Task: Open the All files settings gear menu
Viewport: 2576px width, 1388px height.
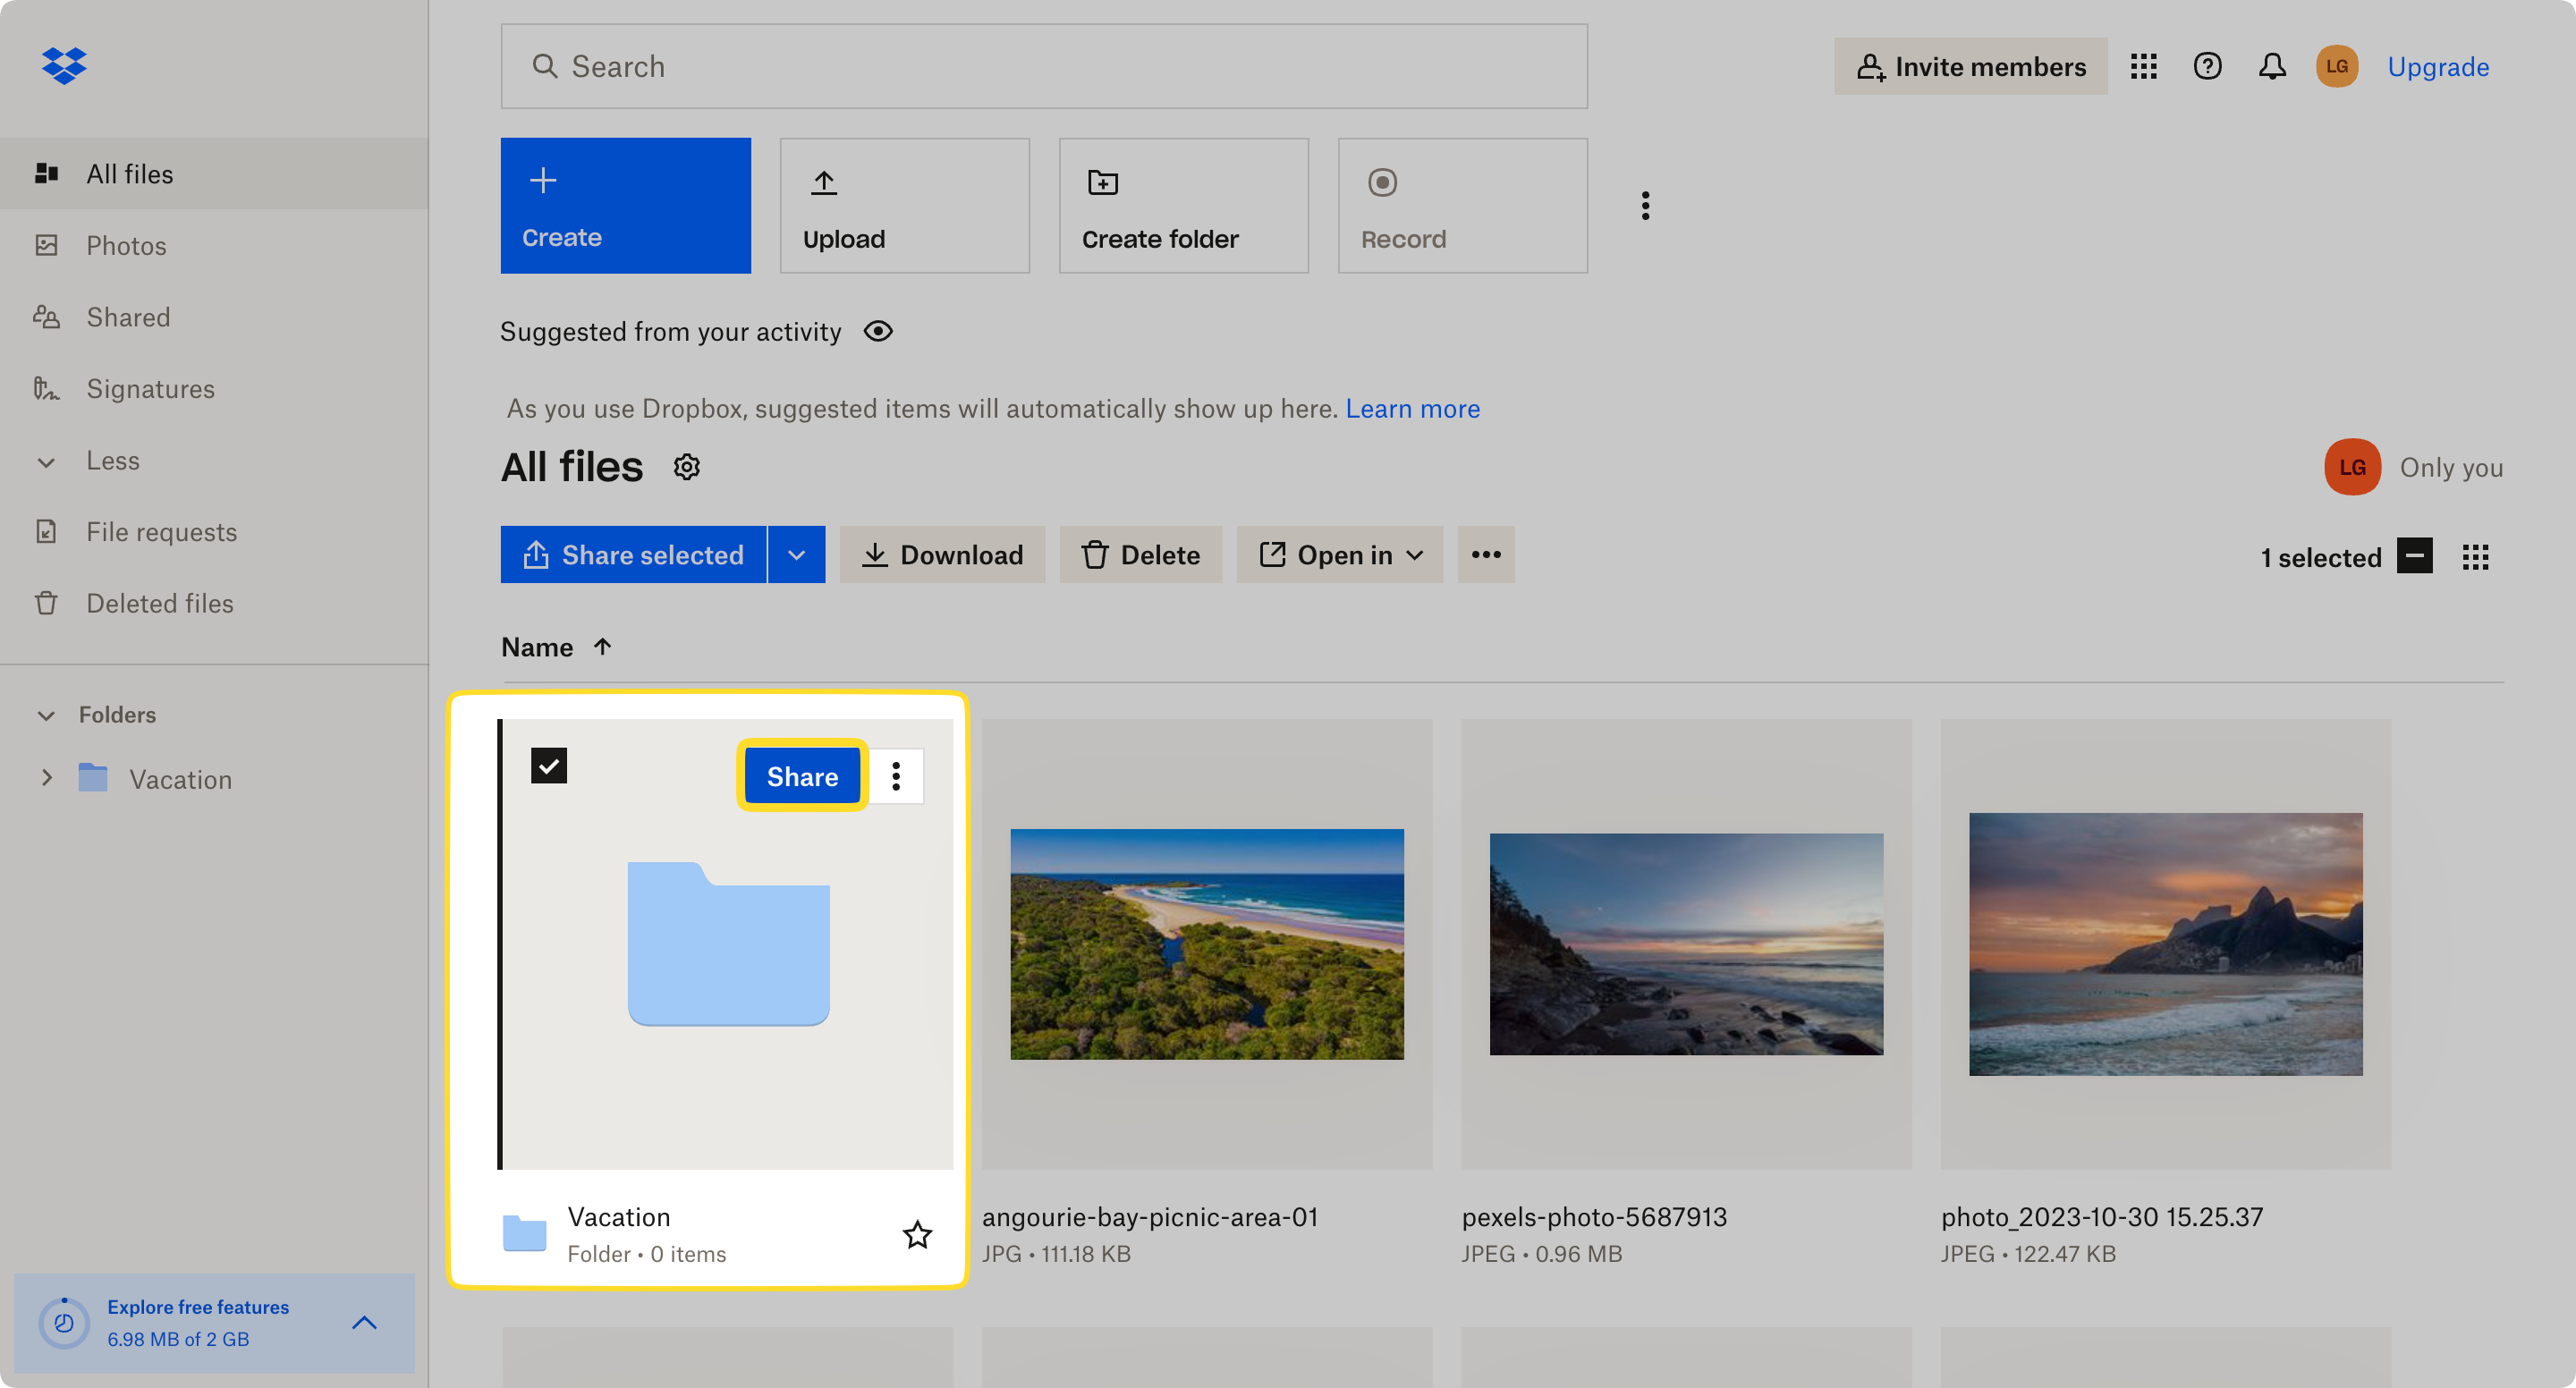Action: click(687, 467)
